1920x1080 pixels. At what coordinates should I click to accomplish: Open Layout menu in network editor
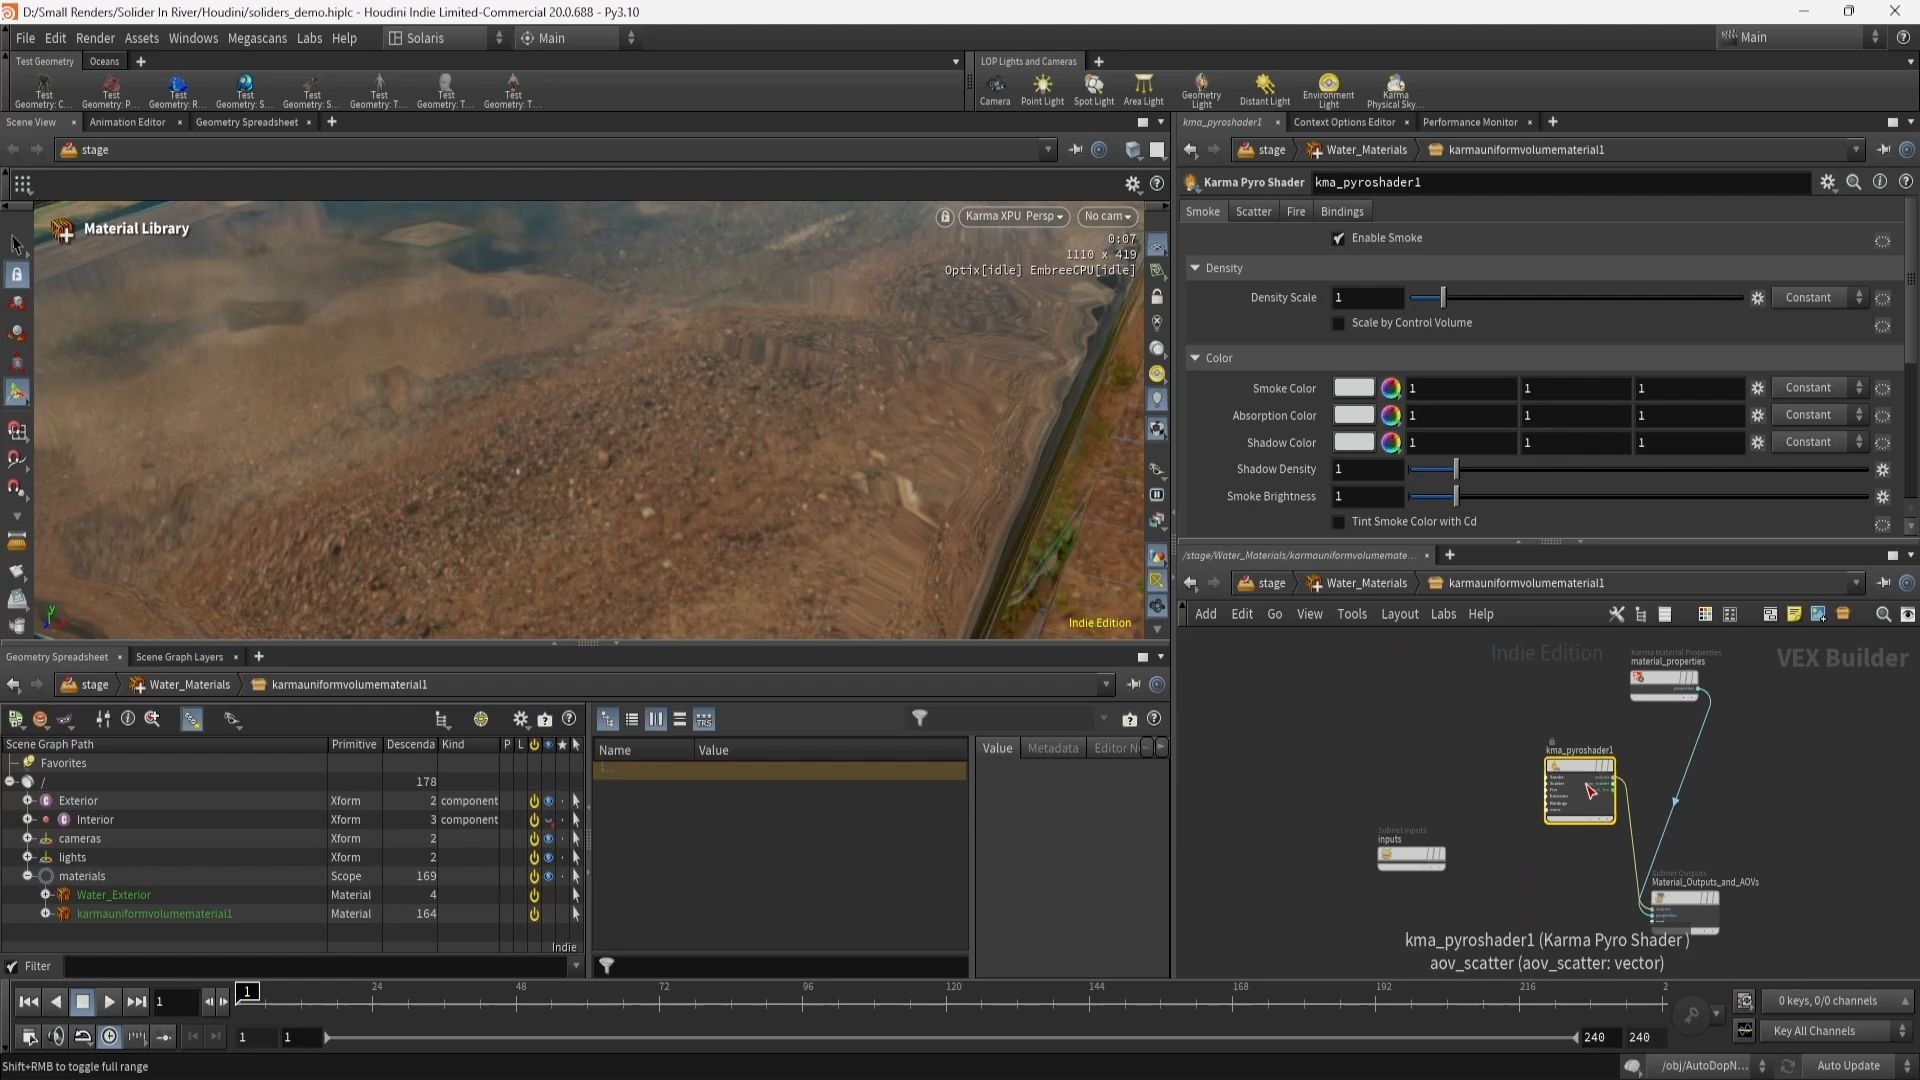(1399, 614)
